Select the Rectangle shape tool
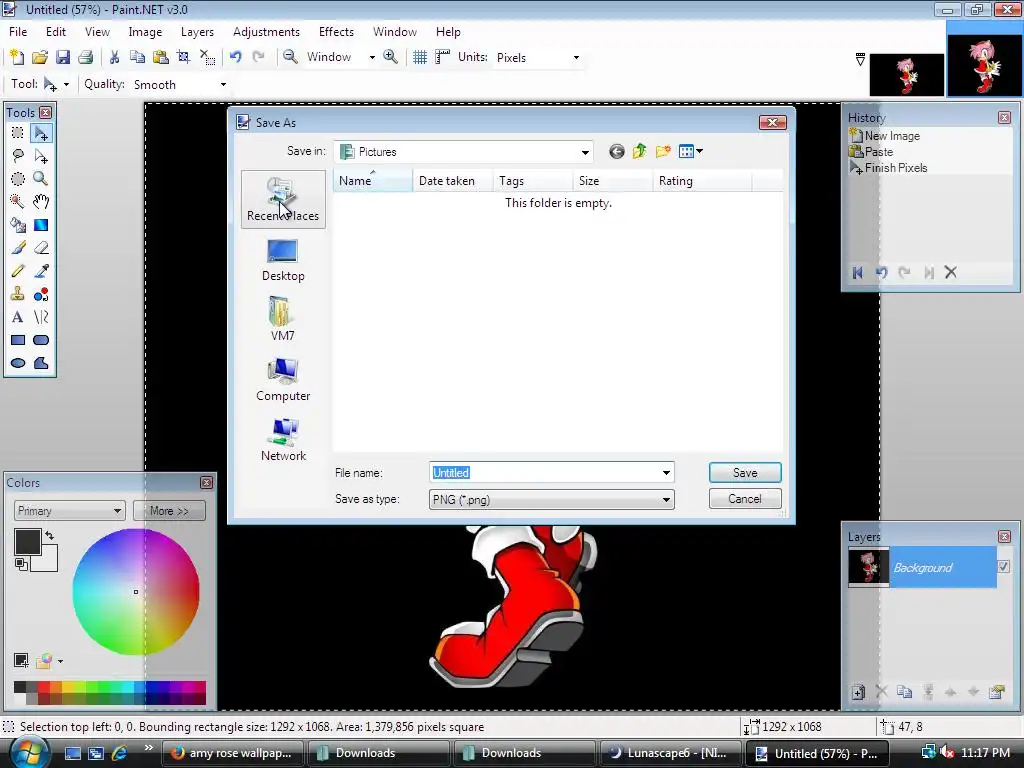 (x=18, y=340)
